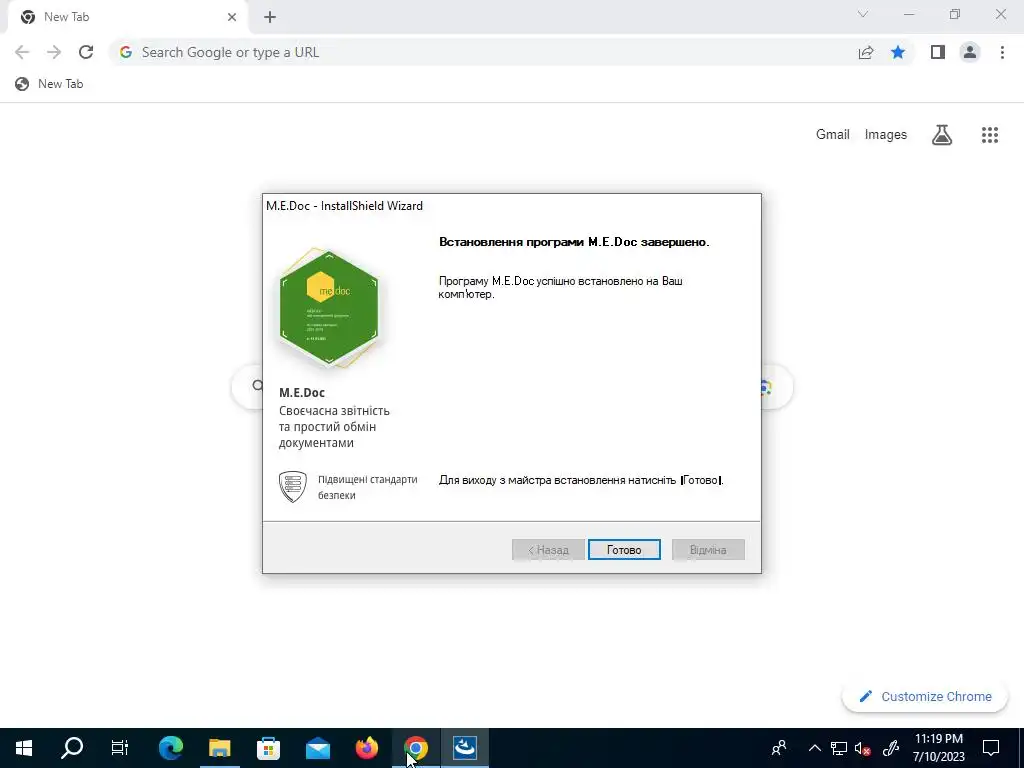This screenshot has height=768, width=1024.
Task: Click Customize Chrome button
Action: click(925, 696)
